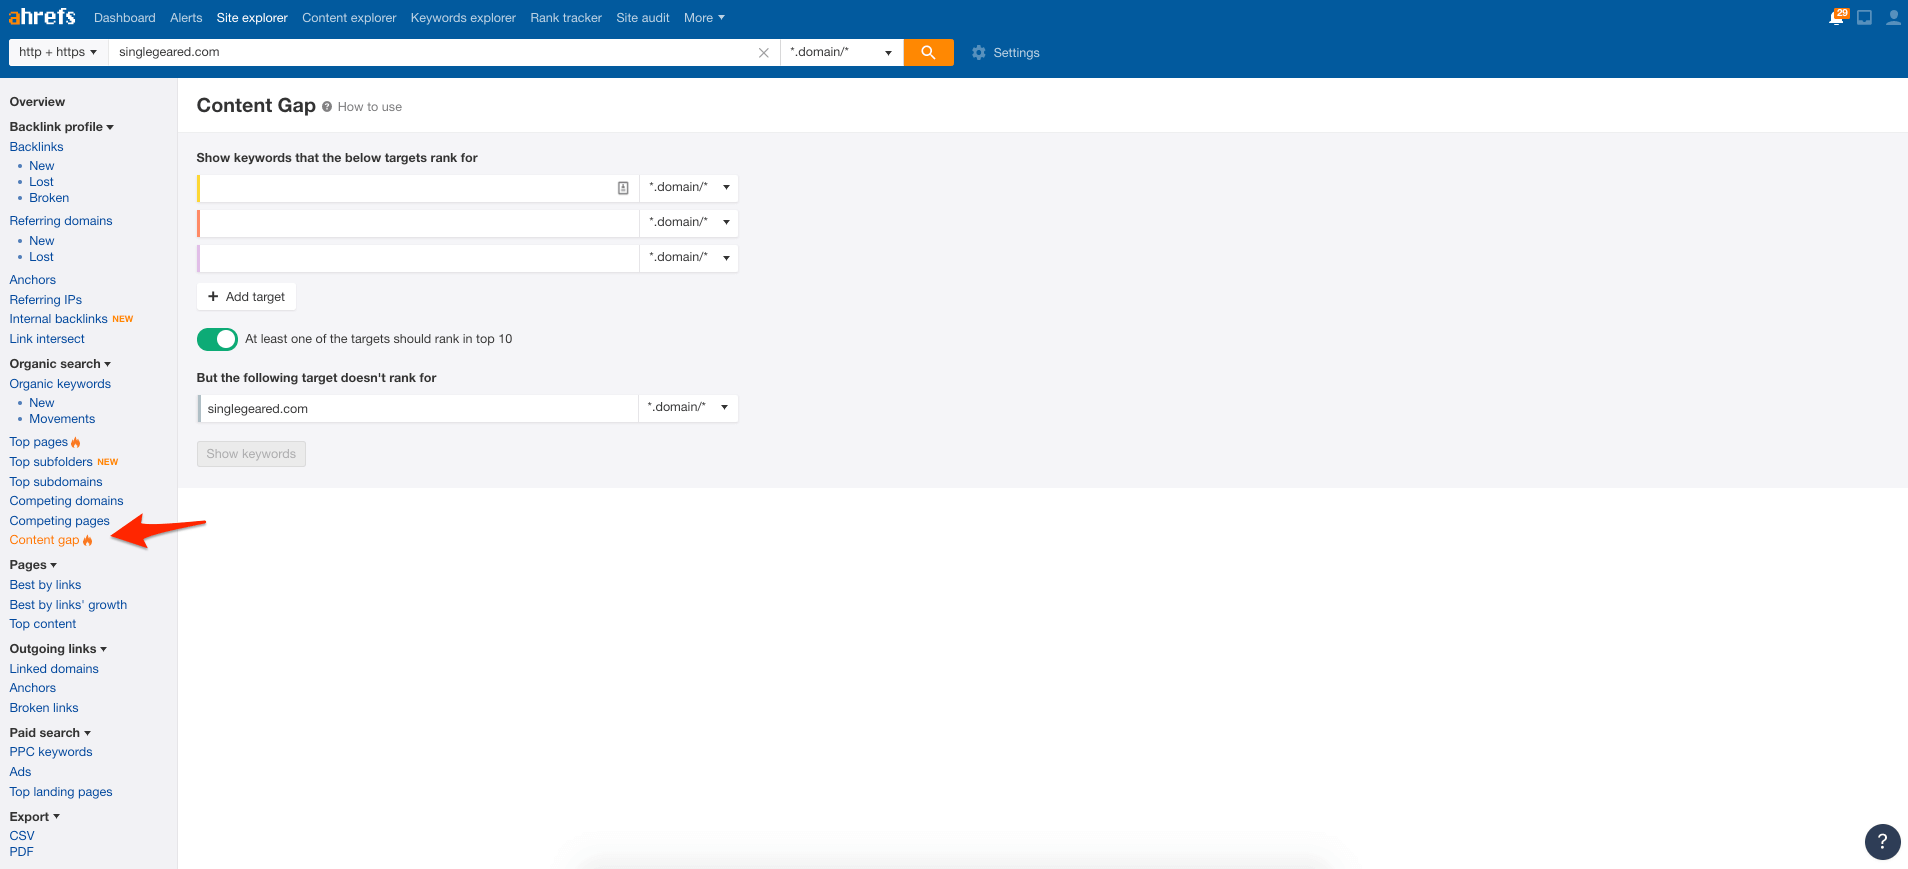The image size is (1908, 869).
Task: Collapse the Export section
Action: coord(34,817)
